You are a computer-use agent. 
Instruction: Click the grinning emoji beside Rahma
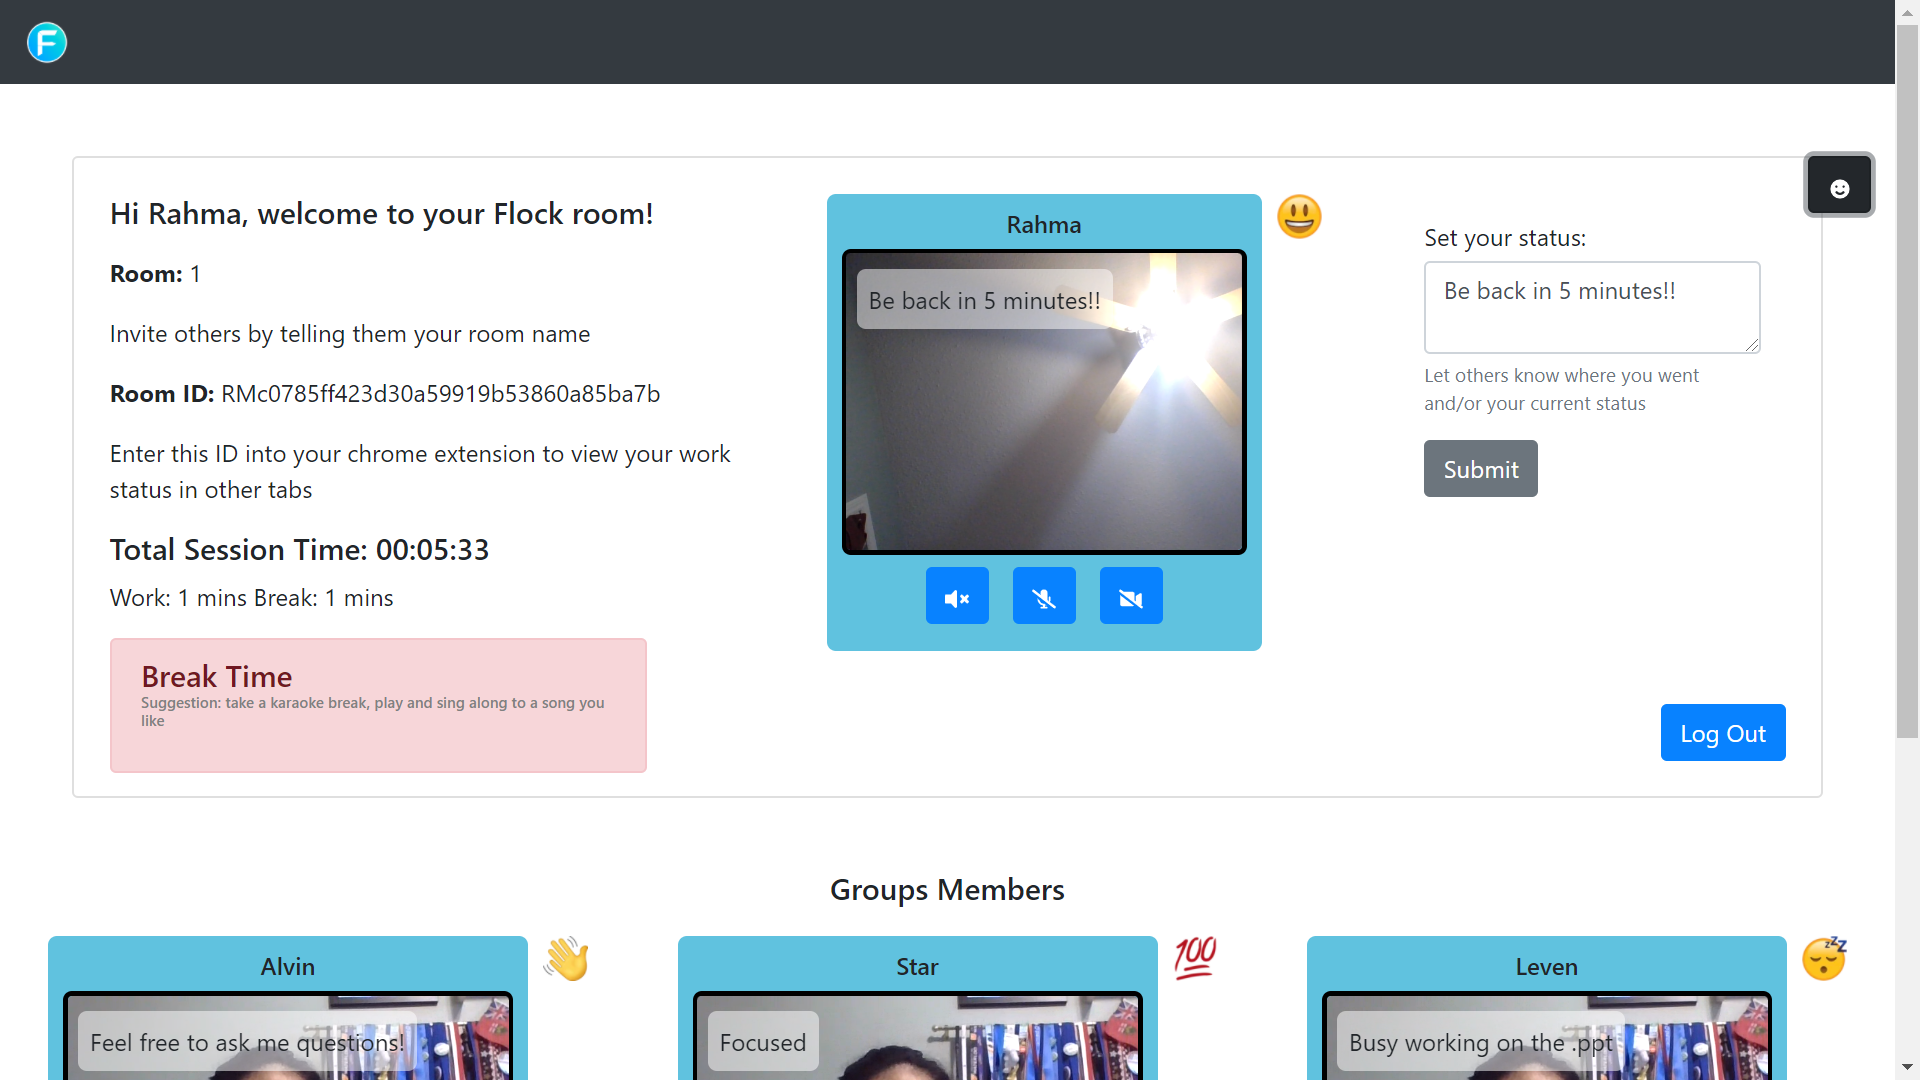[x=1299, y=217]
